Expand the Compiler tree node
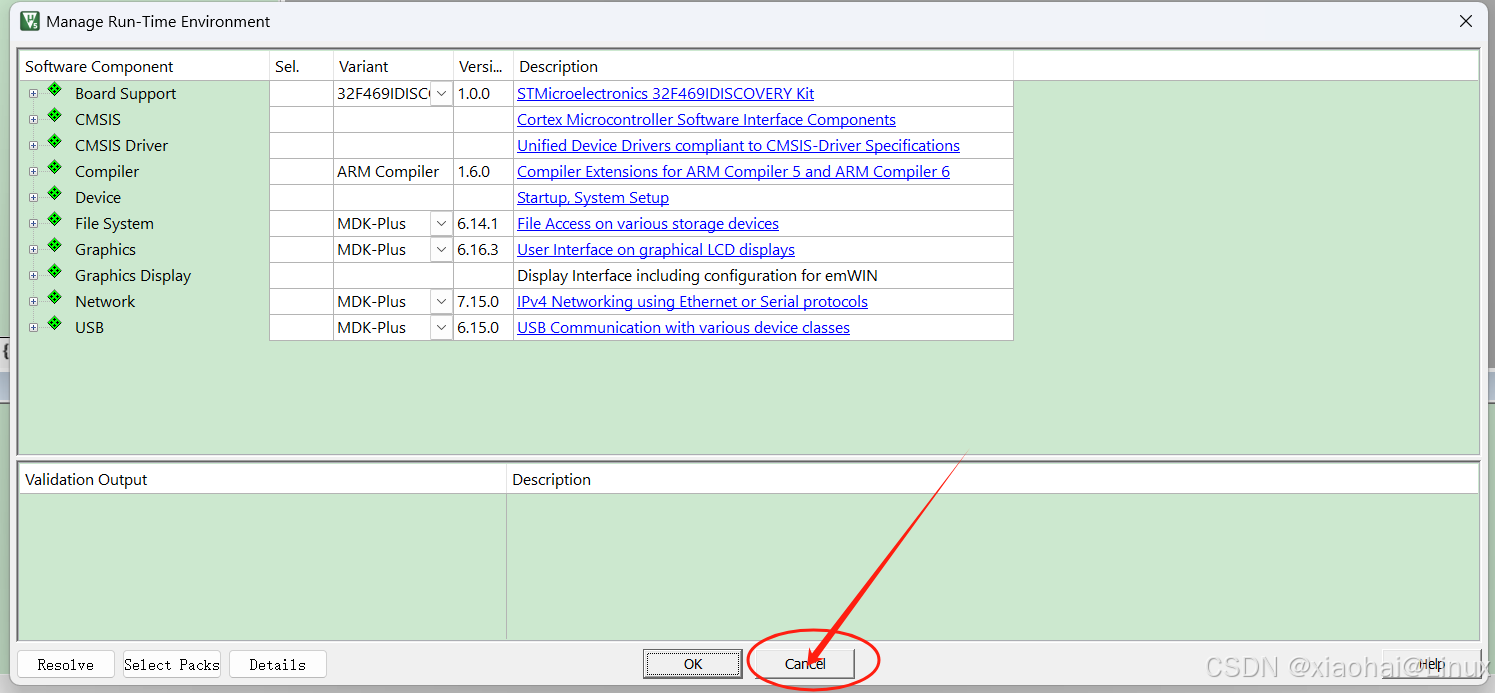This screenshot has height=693, width=1495. pyautogui.click(x=33, y=172)
